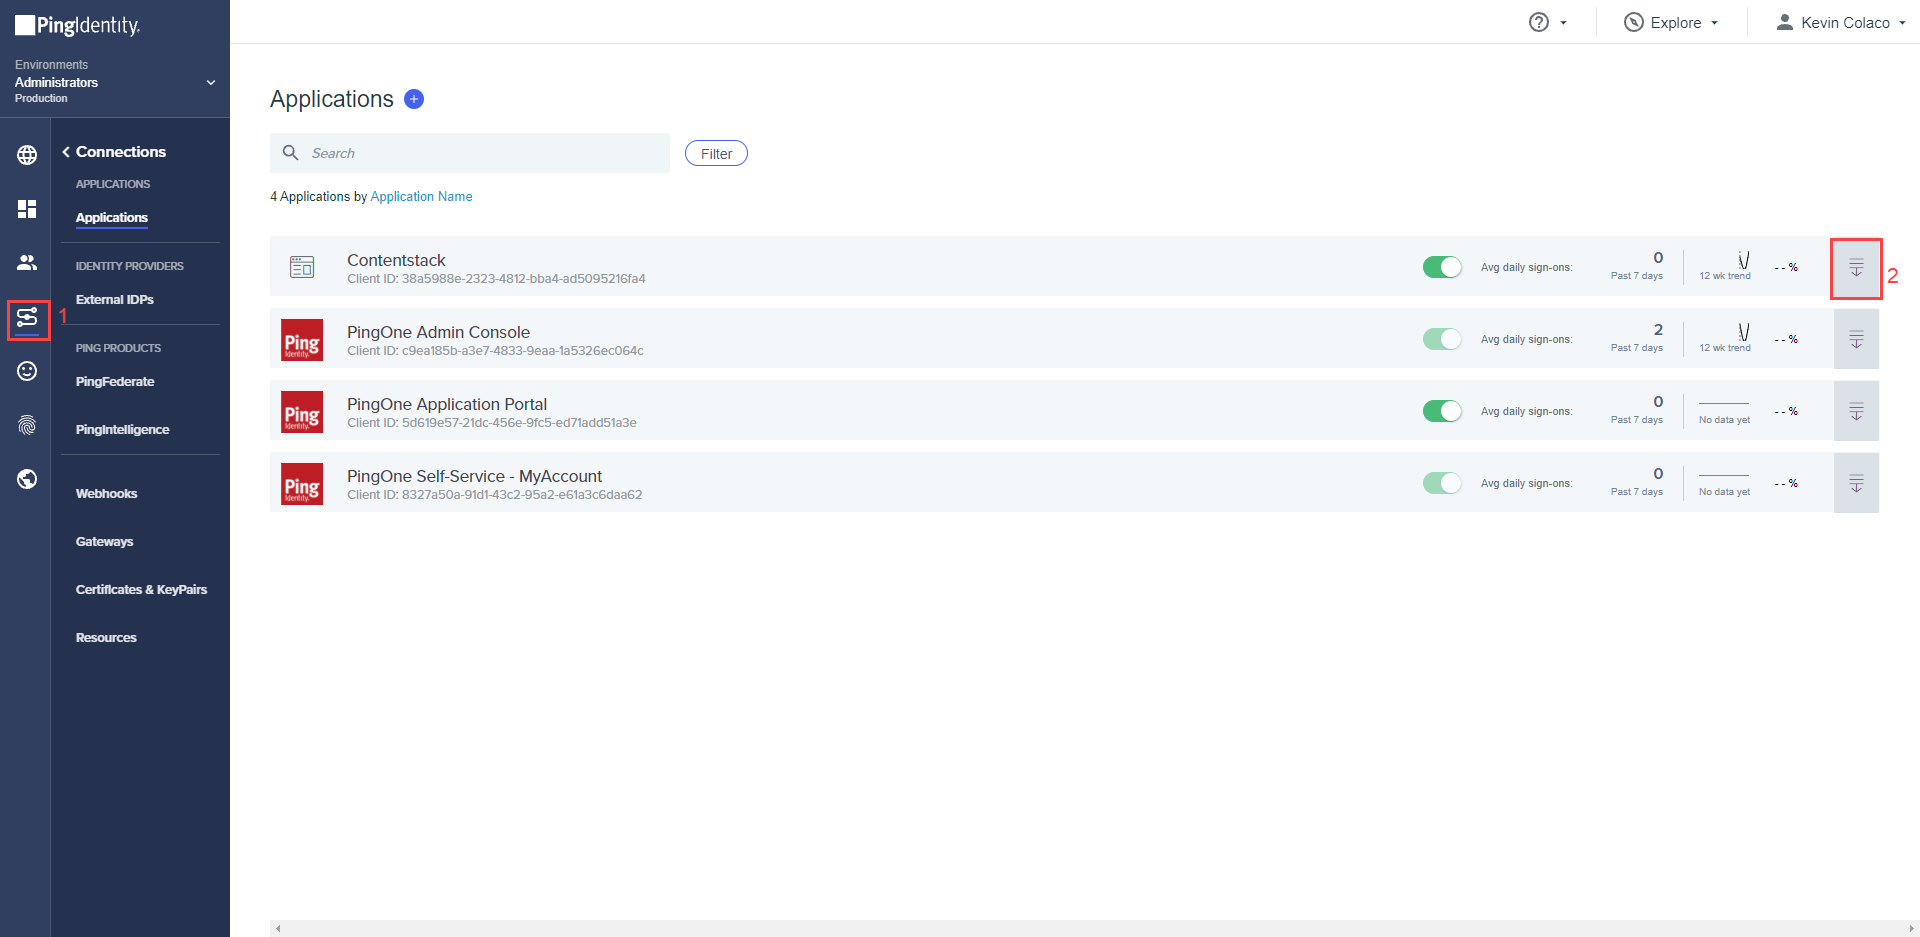Screen dimensions: 1920x937
Task: Expand PingOne Self-Service MyAccount details
Action: click(x=1856, y=483)
